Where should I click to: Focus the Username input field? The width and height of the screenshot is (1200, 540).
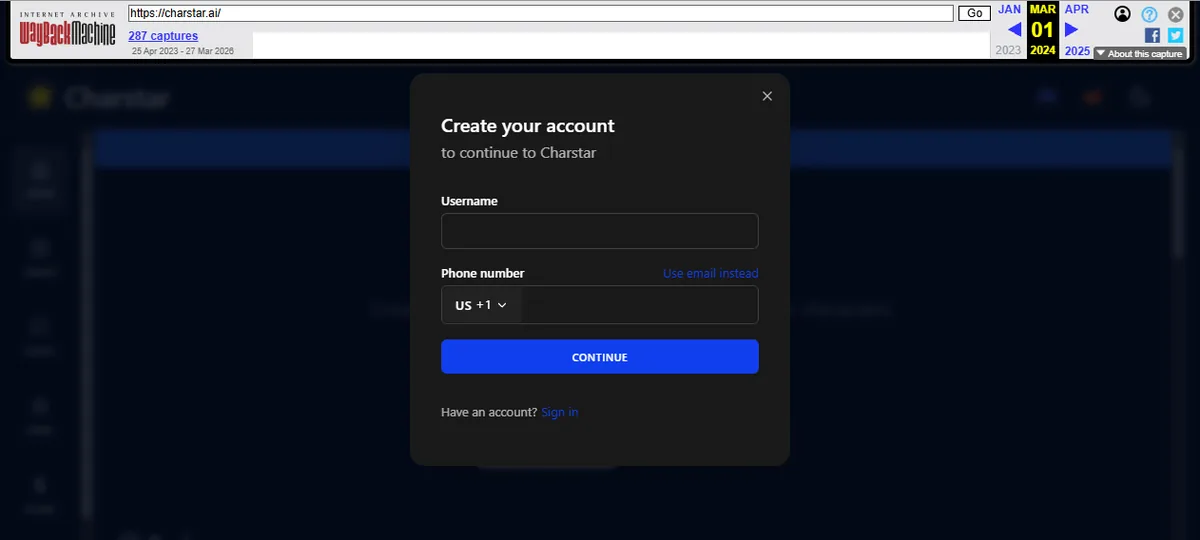tap(600, 231)
